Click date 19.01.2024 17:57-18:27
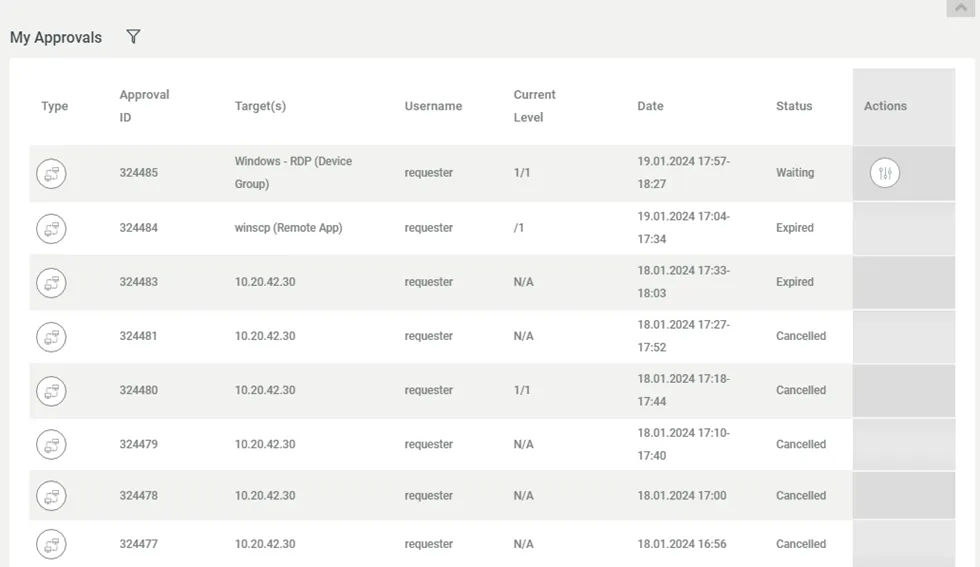This screenshot has height=567, width=980. (684, 173)
